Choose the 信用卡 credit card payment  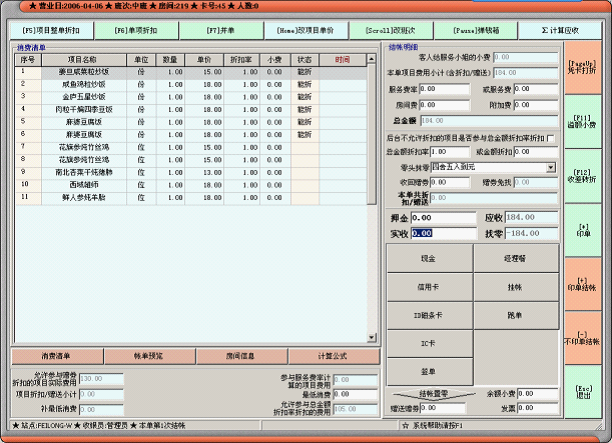click(x=429, y=287)
